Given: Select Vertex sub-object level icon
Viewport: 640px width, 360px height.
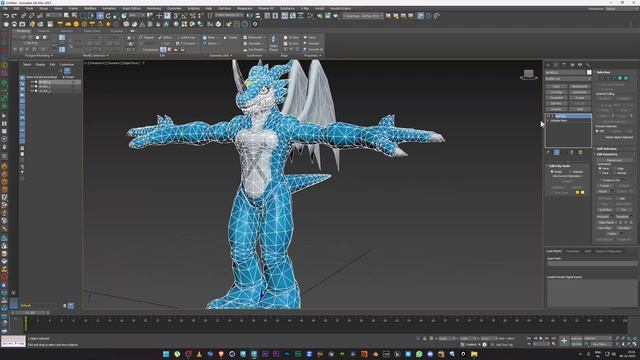Looking at the screenshot, I should [x=602, y=78].
